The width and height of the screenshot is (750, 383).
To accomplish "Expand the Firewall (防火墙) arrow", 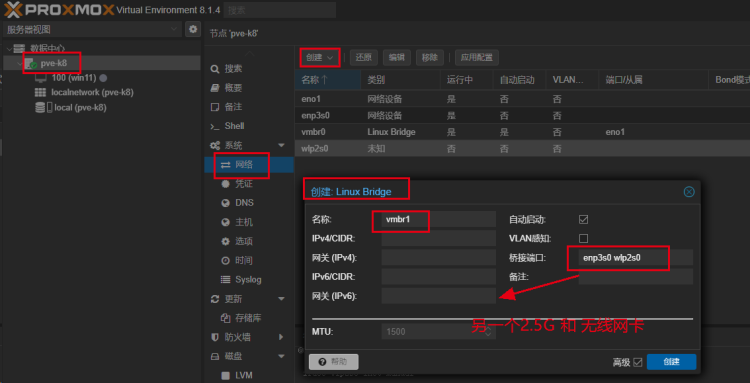I will pos(281,337).
